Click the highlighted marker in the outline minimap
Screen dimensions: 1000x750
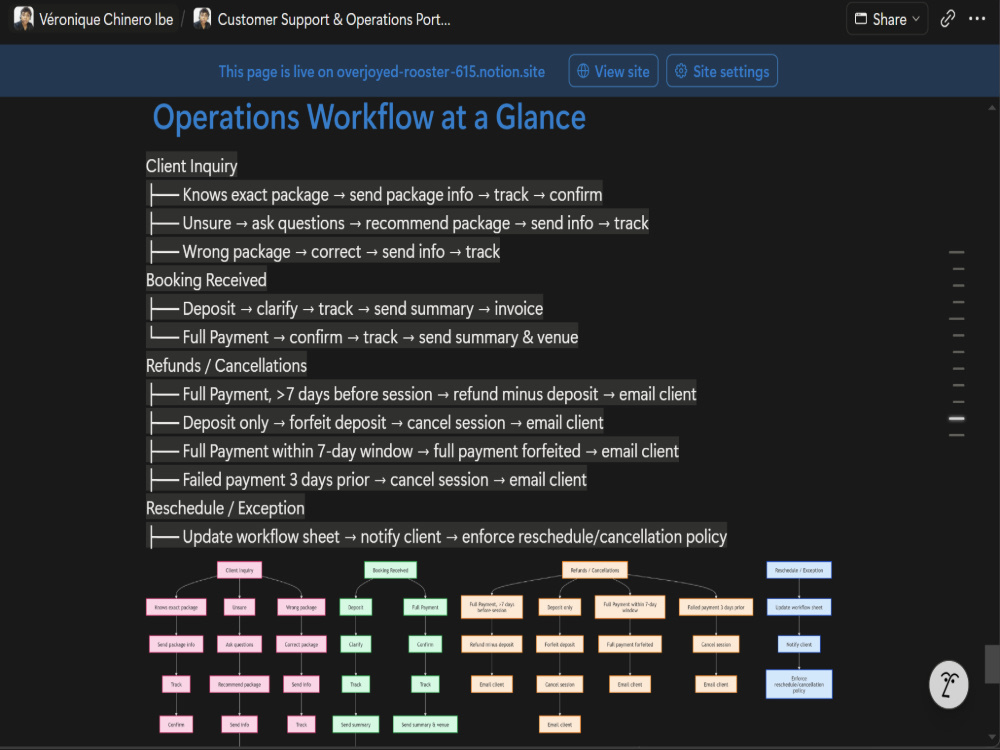(x=957, y=418)
